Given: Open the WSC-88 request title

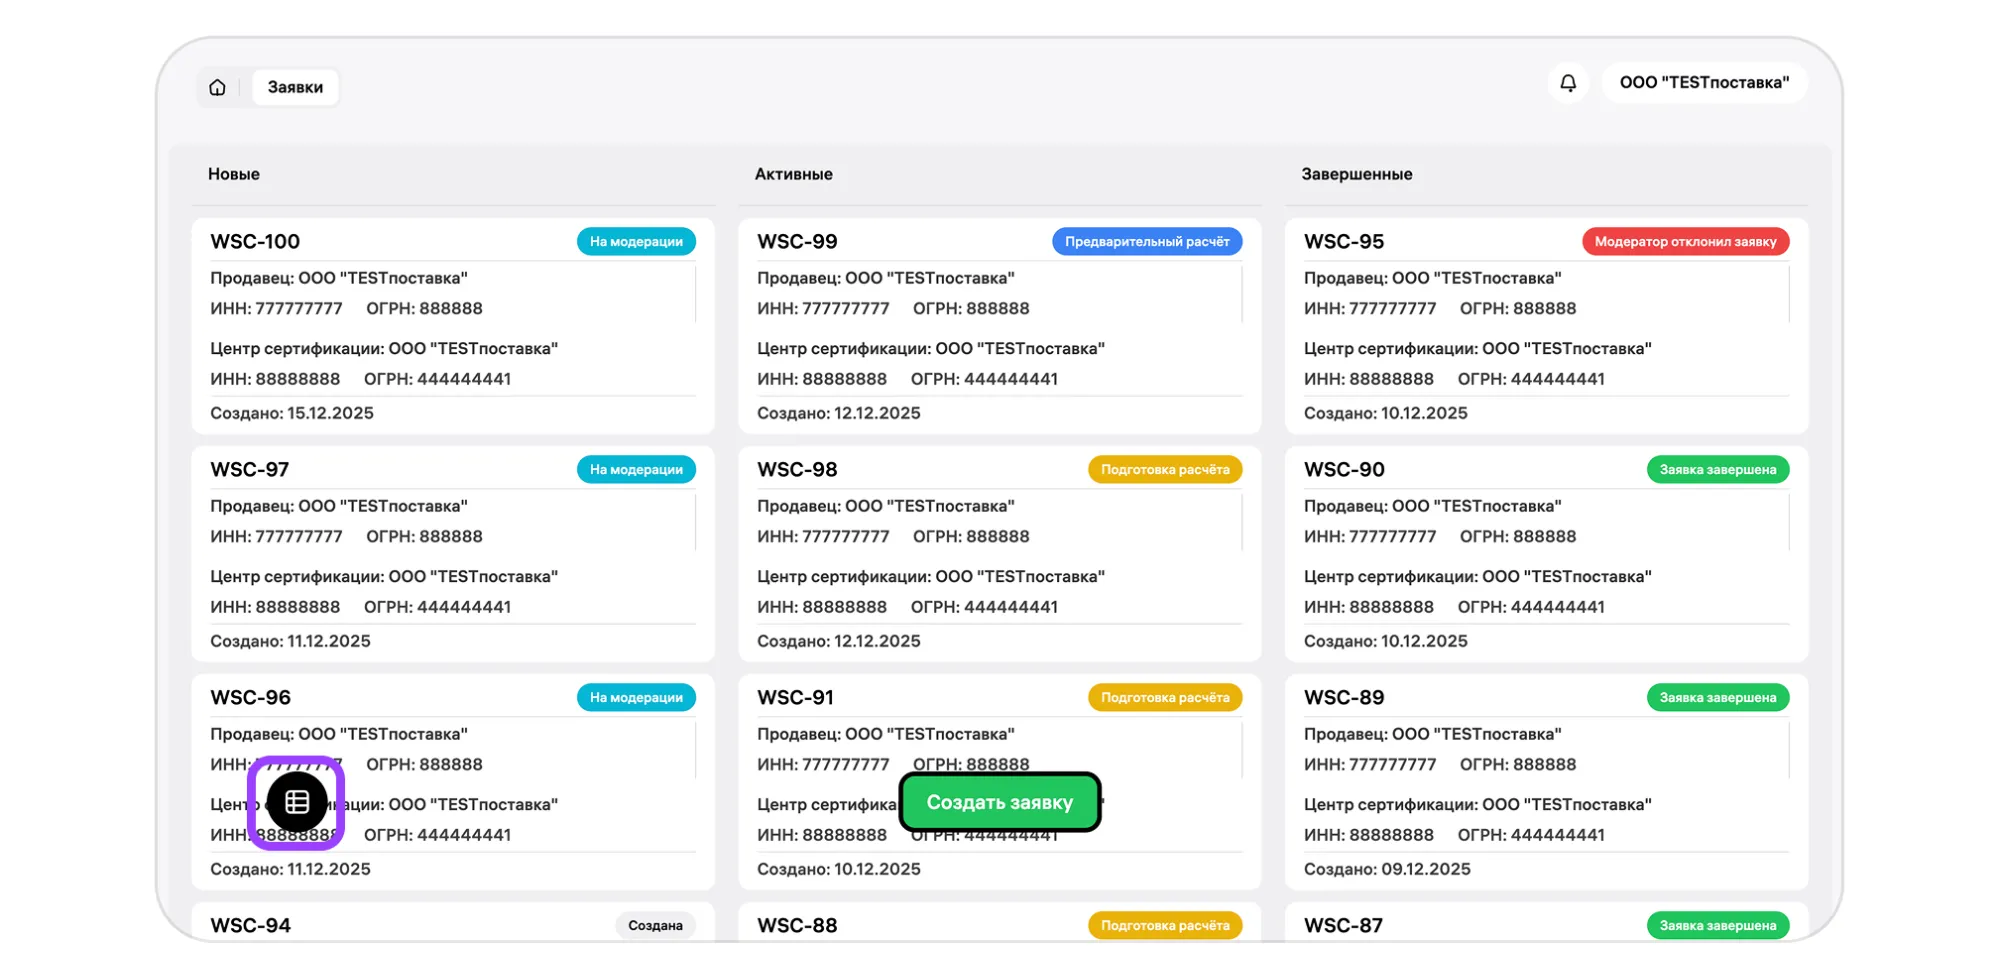Looking at the screenshot, I should tap(797, 926).
